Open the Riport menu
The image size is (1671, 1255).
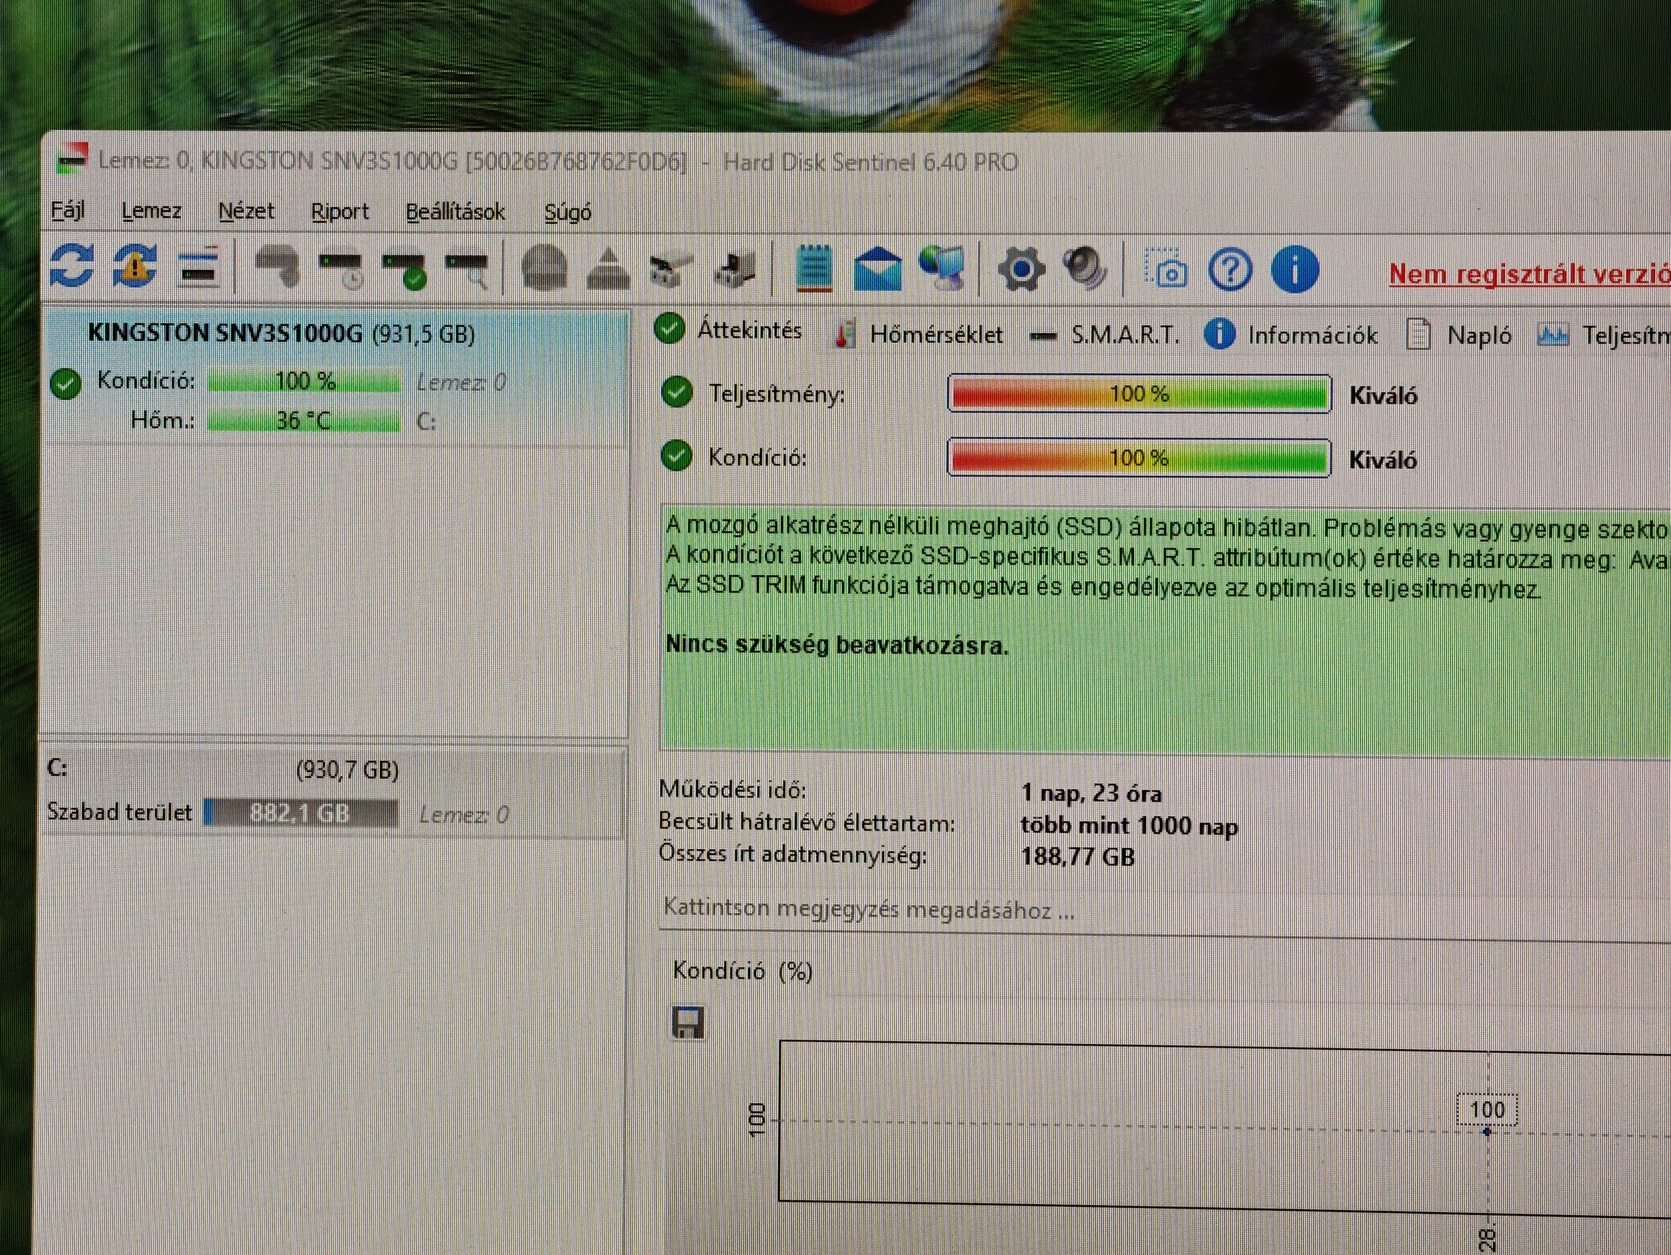tap(340, 212)
